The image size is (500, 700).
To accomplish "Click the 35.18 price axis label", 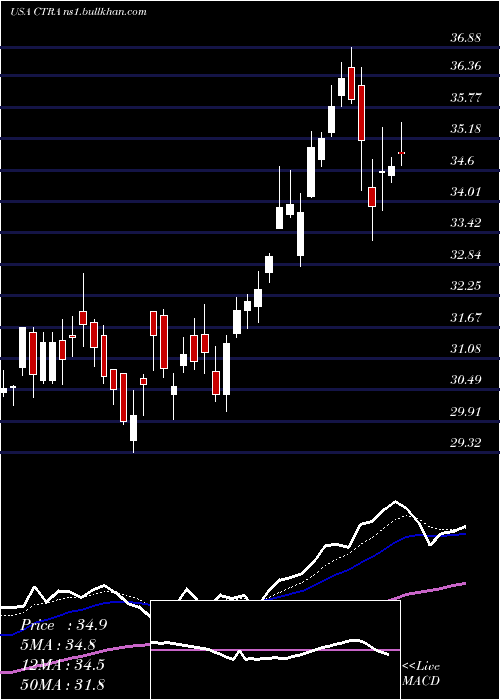I will [x=466, y=129].
